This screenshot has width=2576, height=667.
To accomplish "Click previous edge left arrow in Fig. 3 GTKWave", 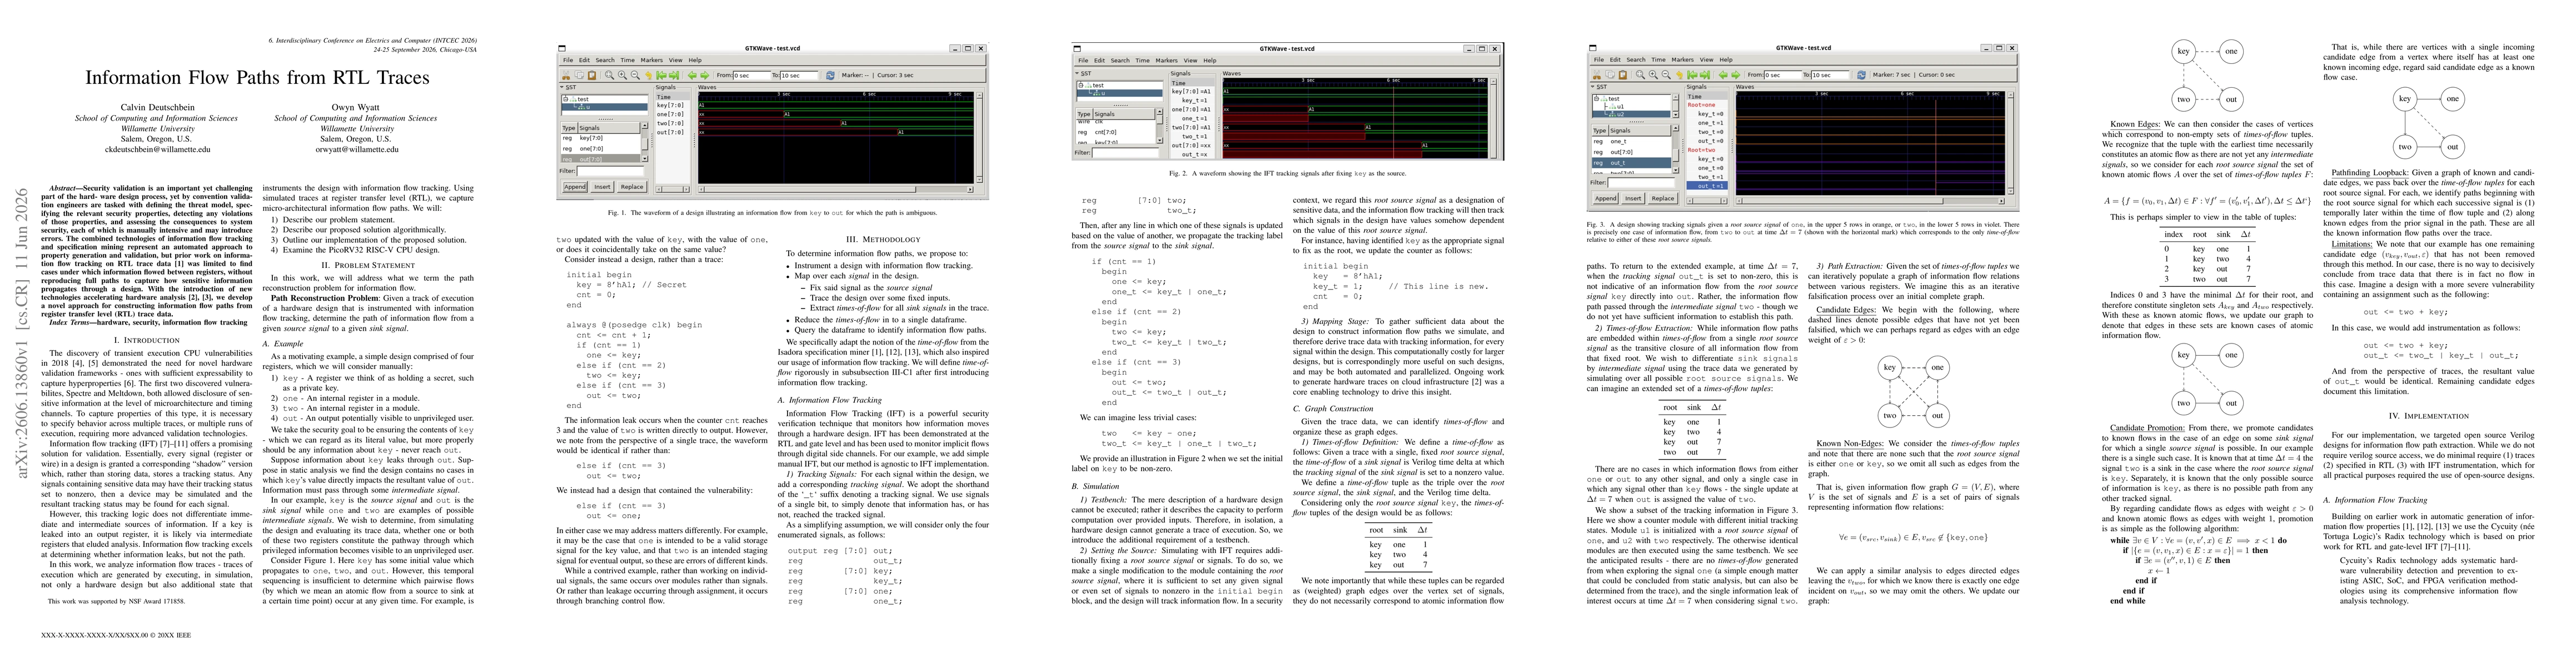I will pyautogui.click(x=1723, y=75).
